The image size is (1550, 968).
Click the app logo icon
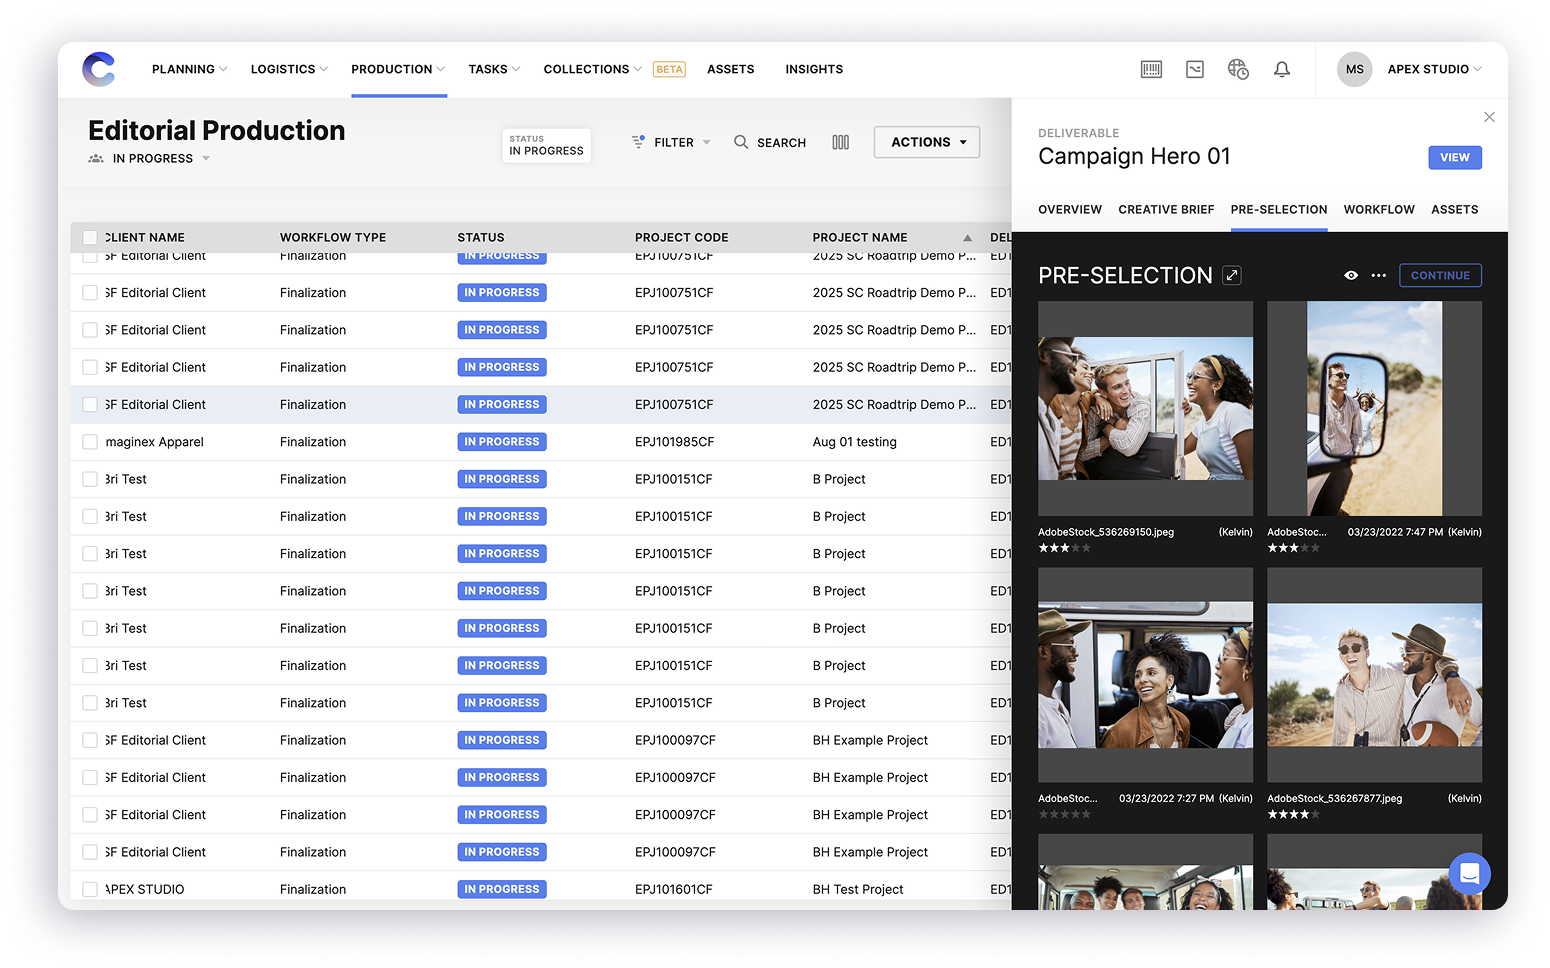tap(99, 69)
